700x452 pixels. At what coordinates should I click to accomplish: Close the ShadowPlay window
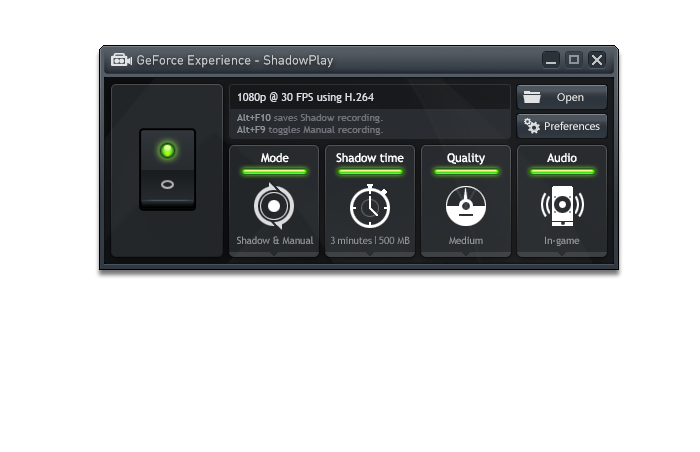[597, 60]
